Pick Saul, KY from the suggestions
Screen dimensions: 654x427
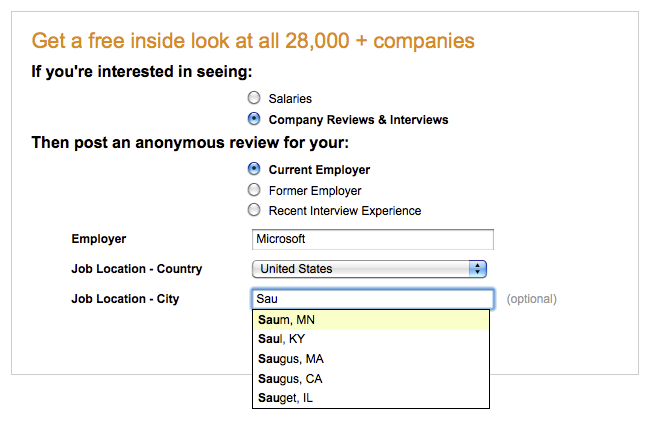[371, 339]
